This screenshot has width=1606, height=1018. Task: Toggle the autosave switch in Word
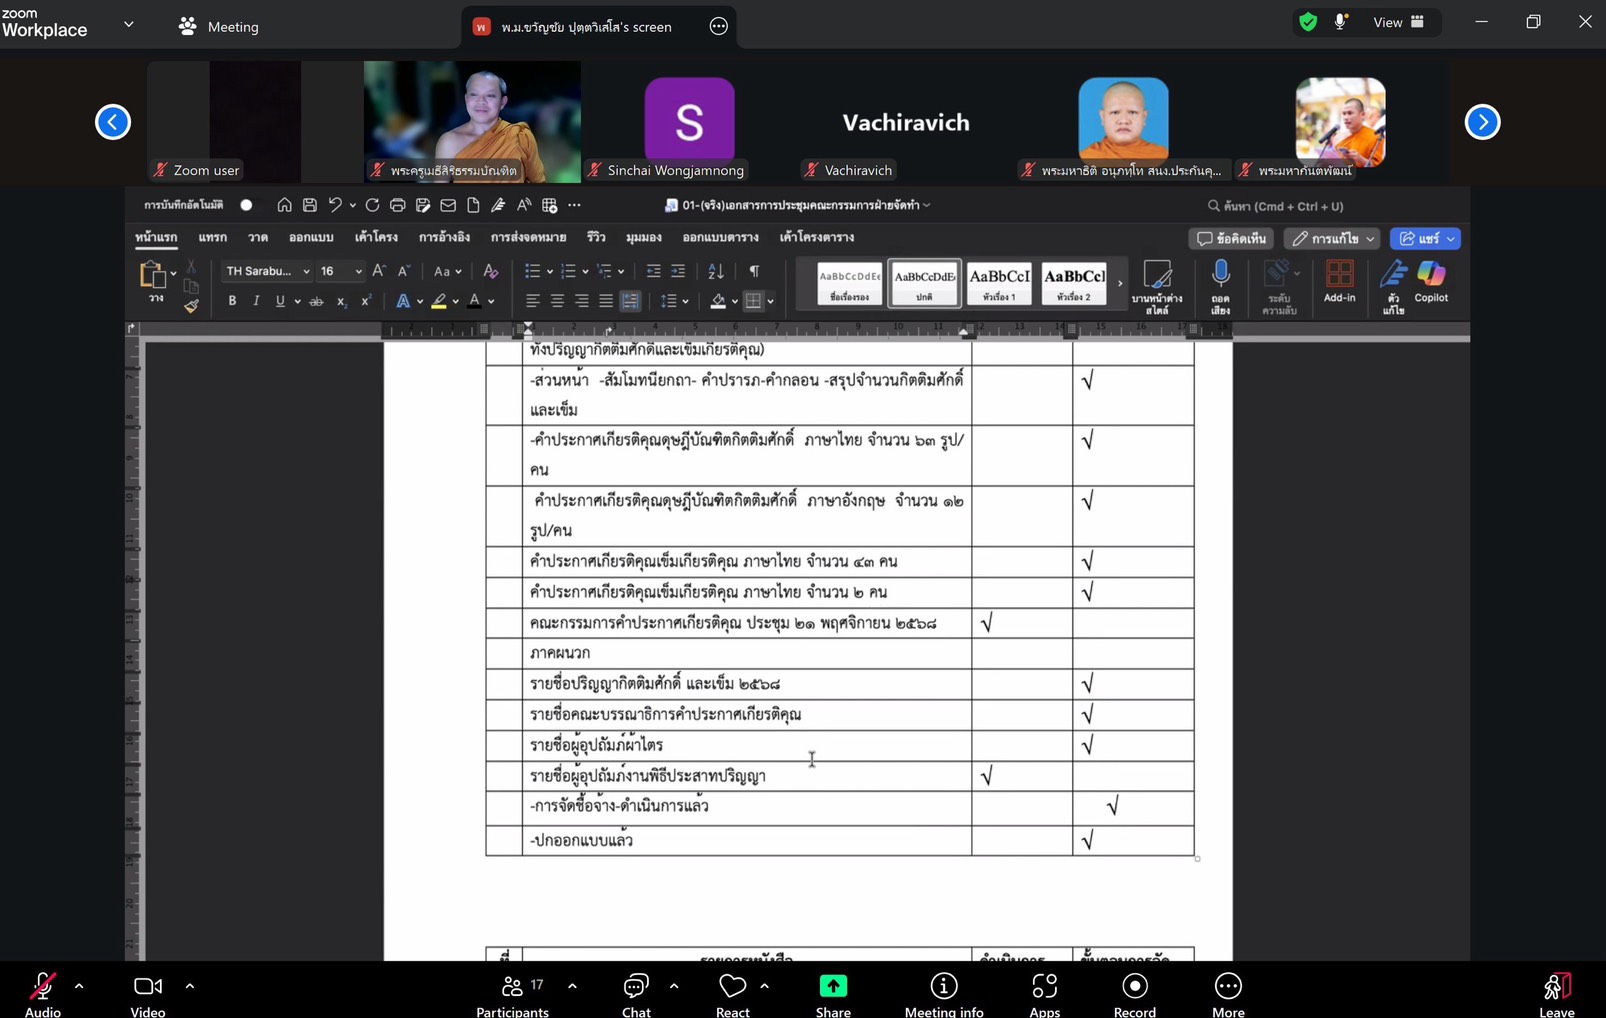point(246,205)
